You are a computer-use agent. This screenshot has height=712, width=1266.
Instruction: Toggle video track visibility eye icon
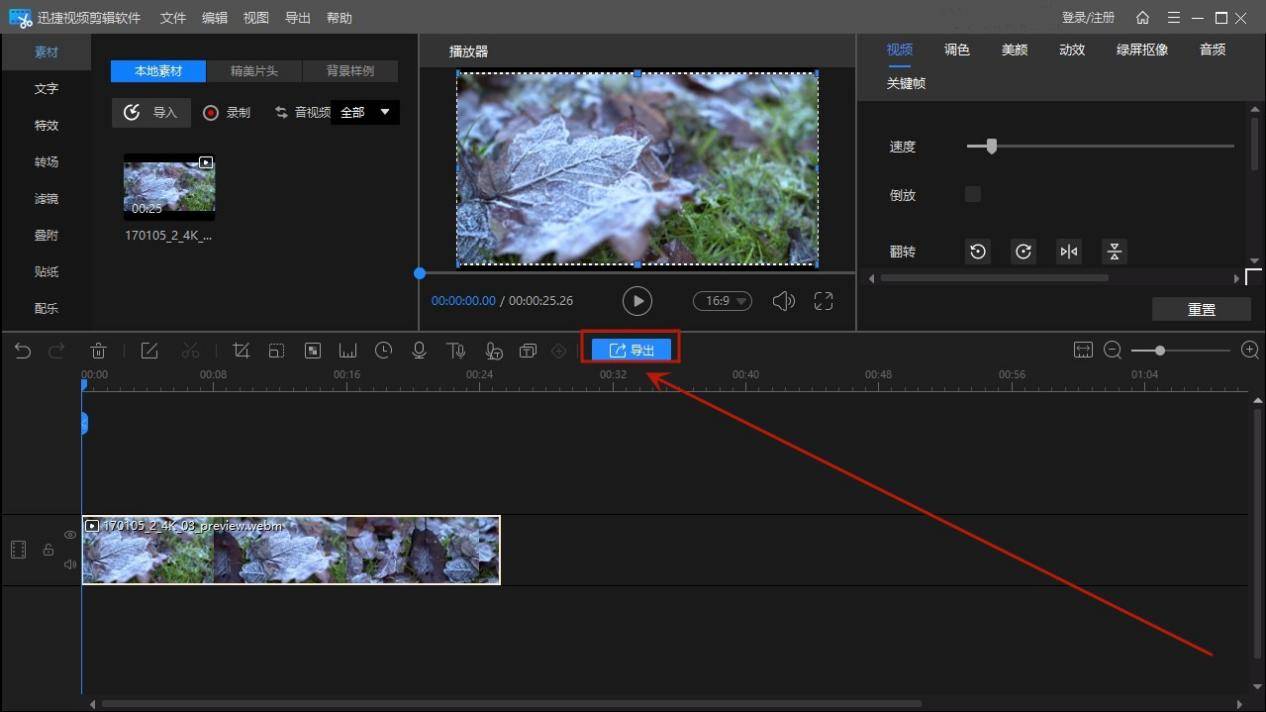[70, 535]
